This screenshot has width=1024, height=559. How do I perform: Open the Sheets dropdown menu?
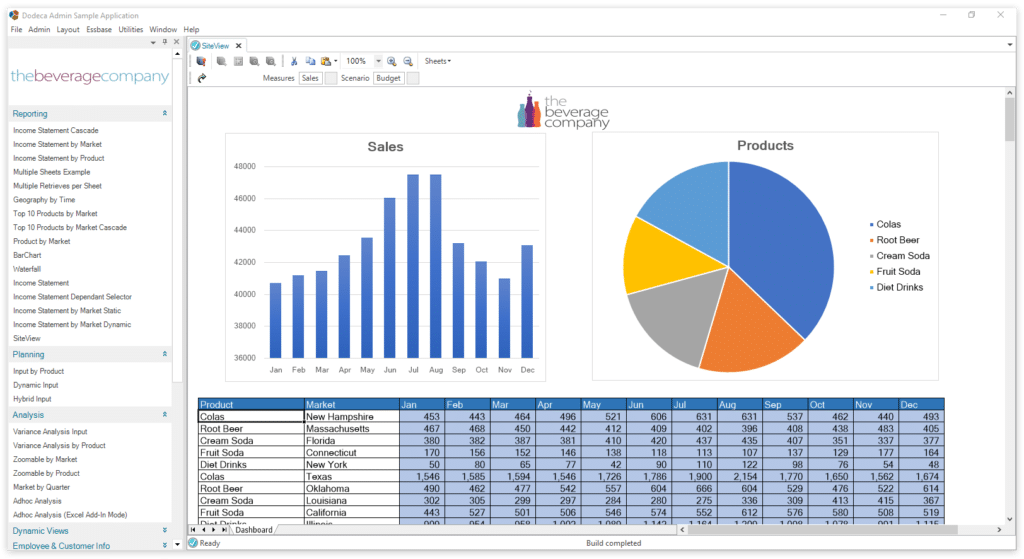click(x=438, y=61)
